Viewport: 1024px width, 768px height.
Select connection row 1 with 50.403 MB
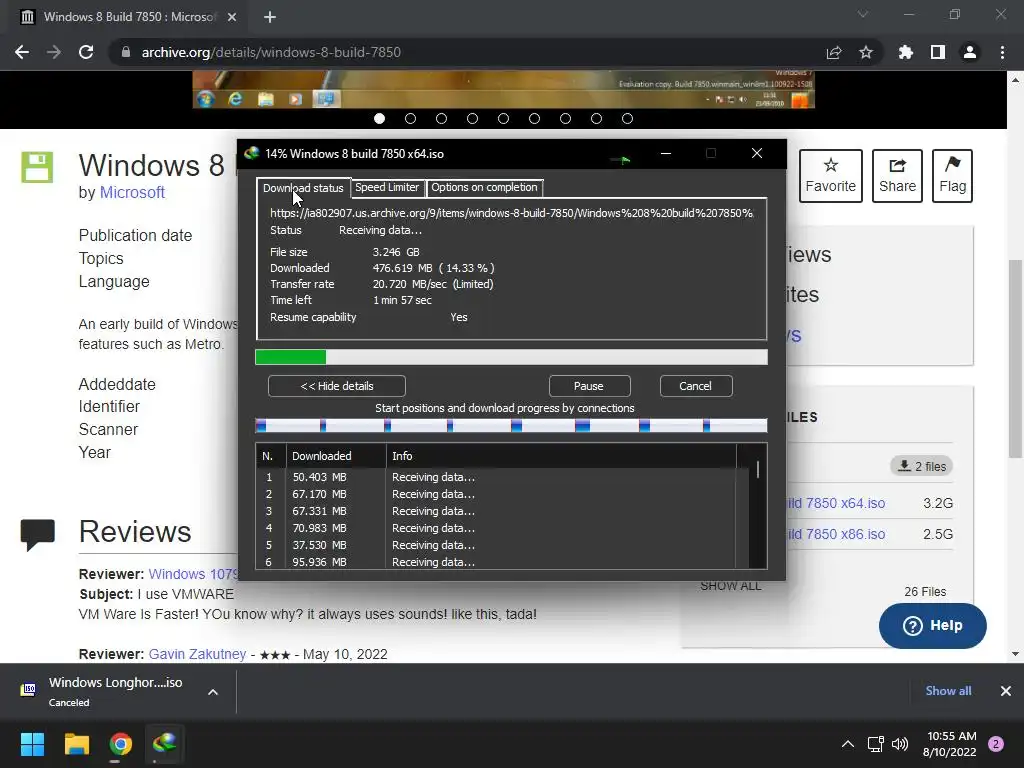[496, 477]
